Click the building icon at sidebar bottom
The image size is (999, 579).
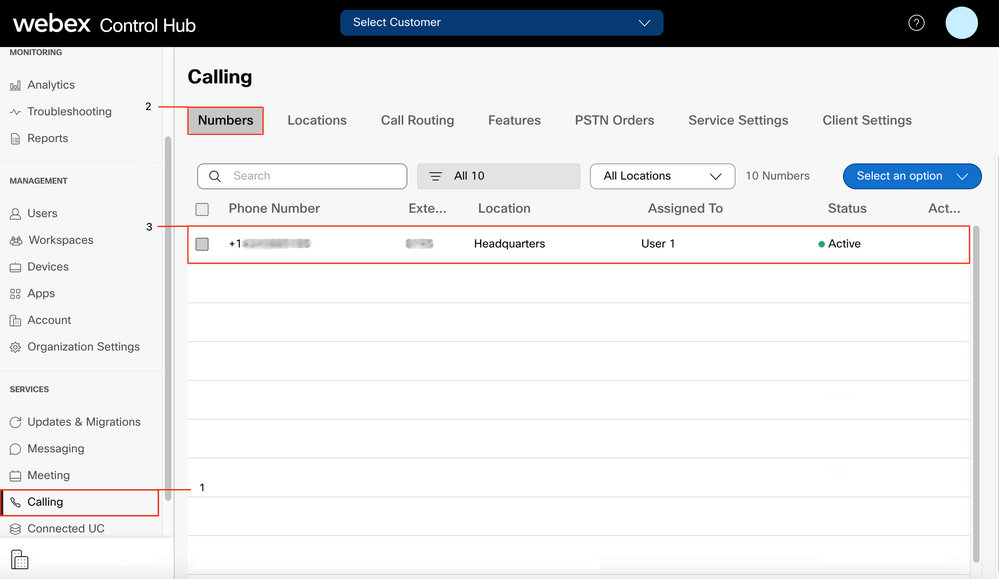(x=20, y=559)
